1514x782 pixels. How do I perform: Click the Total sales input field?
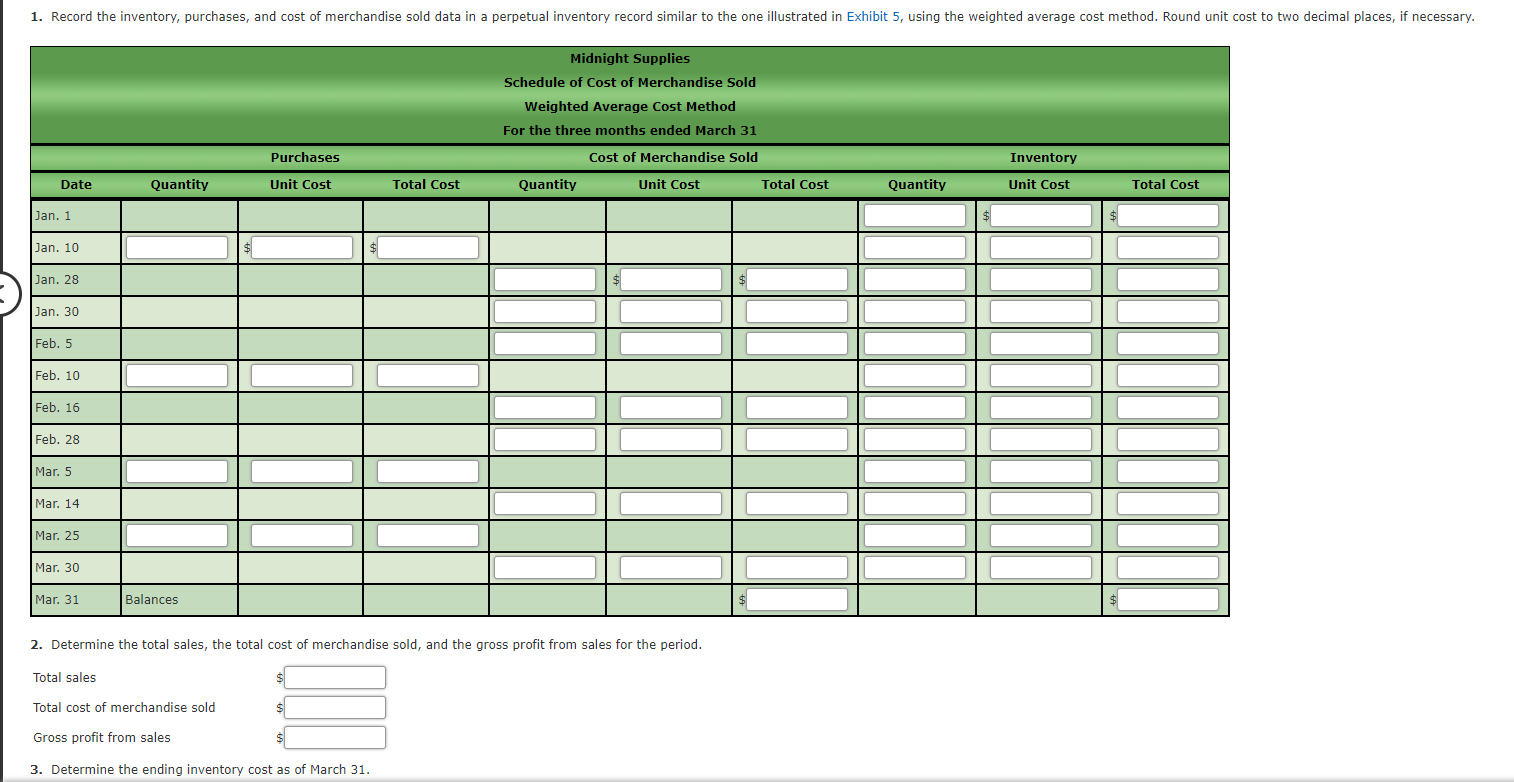[335, 678]
